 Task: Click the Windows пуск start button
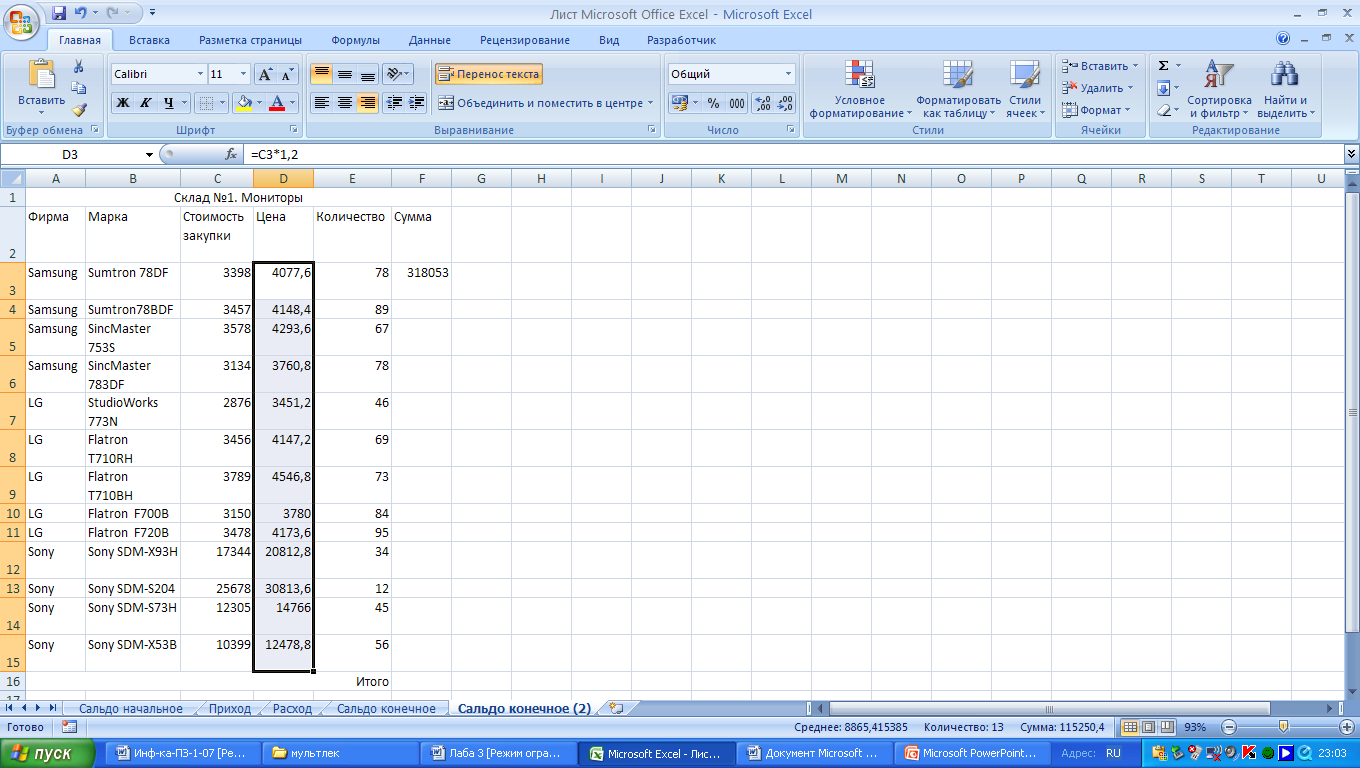tap(48, 754)
